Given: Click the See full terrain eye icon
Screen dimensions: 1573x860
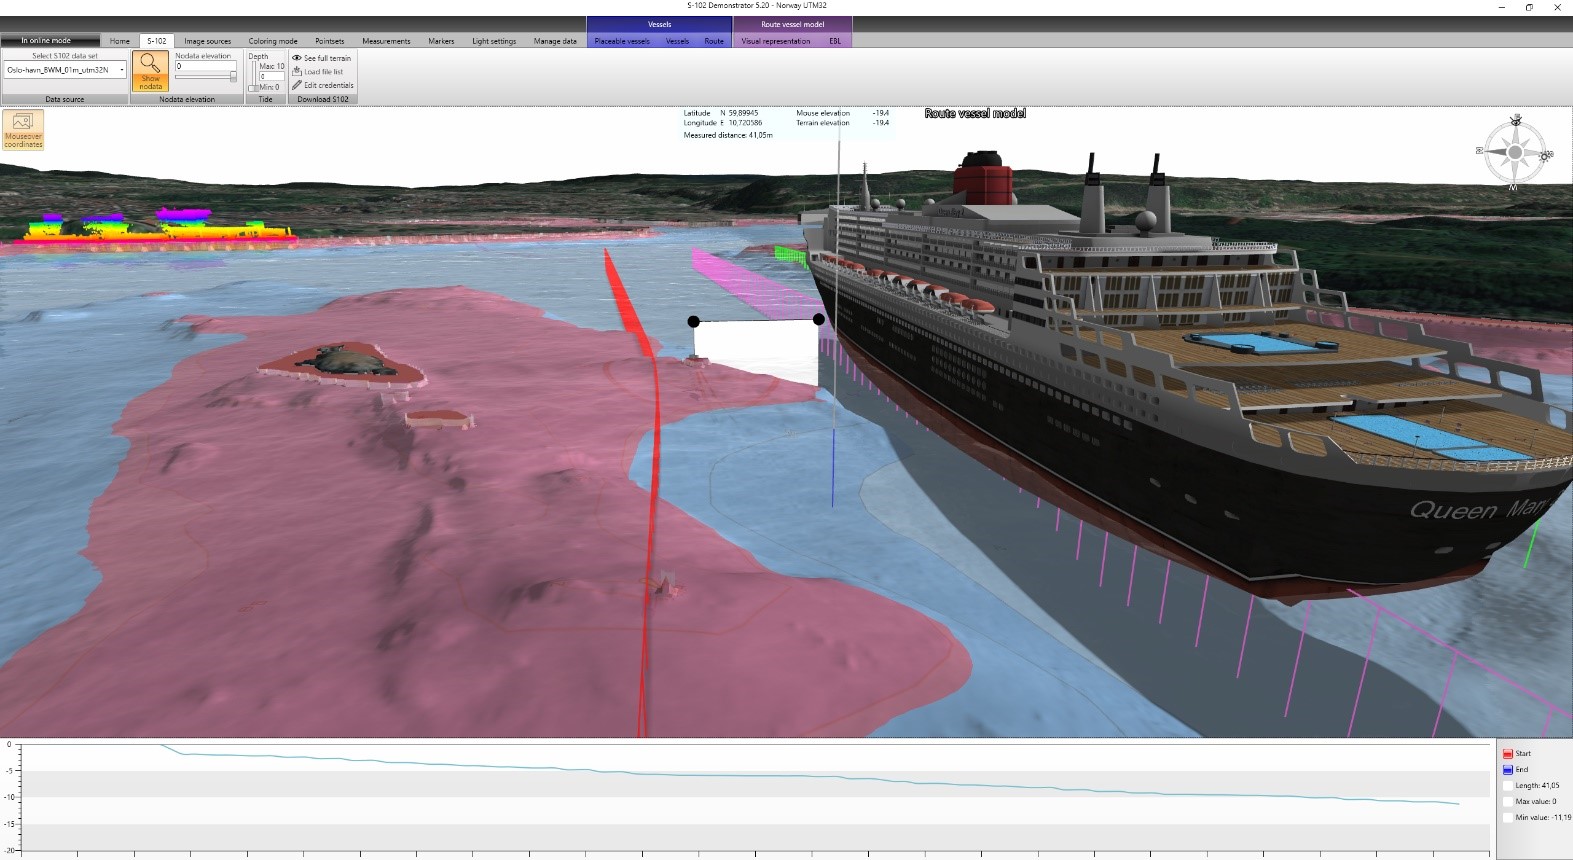Looking at the screenshot, I should coord(297,58).
